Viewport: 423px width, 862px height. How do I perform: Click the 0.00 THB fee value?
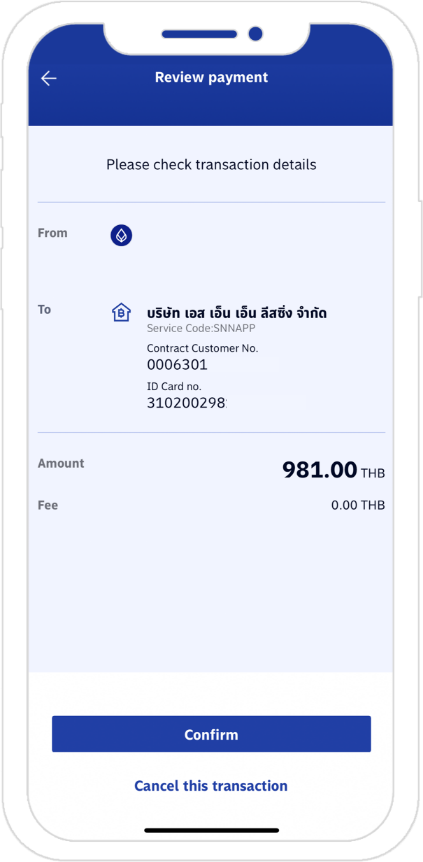click(358, 505)
